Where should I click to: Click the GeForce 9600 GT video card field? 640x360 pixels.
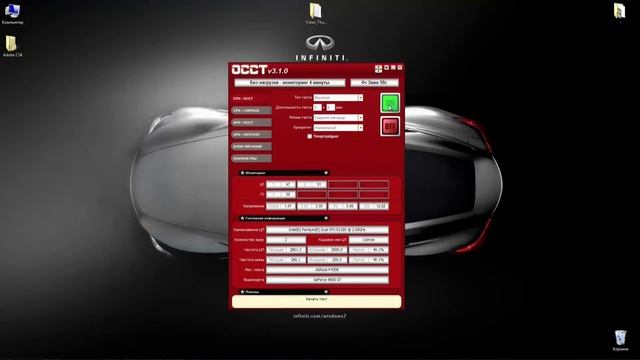[x=327, y=280]
